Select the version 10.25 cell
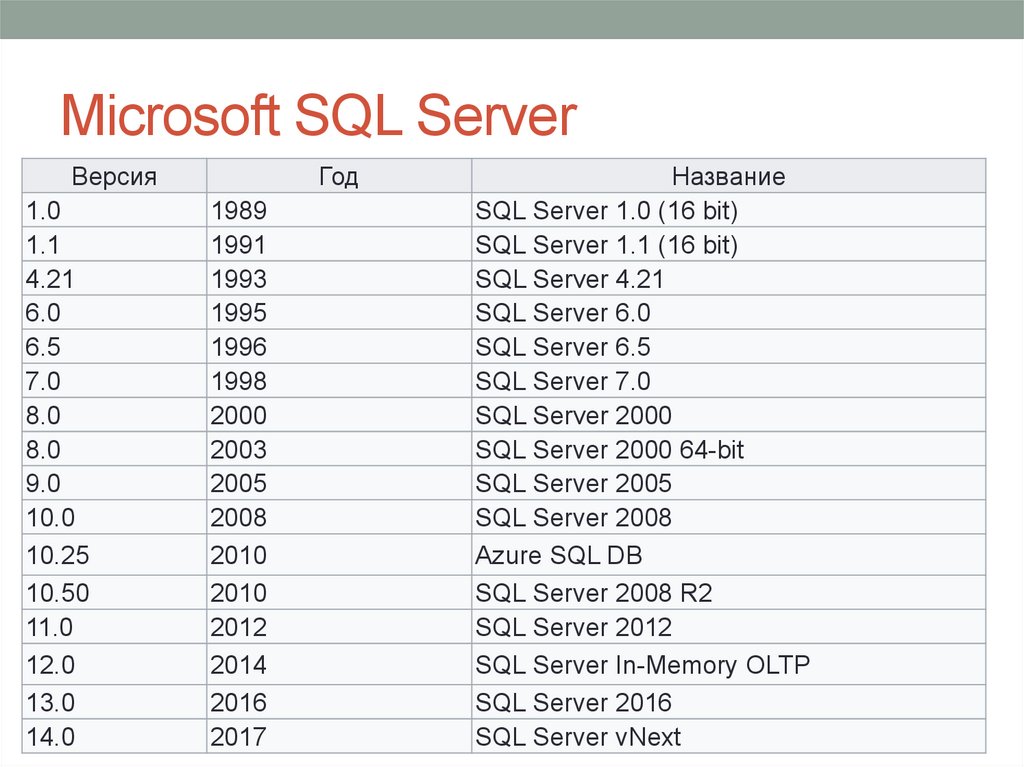Viewport: 1024px width, 767px height. [x=56, y=555]
